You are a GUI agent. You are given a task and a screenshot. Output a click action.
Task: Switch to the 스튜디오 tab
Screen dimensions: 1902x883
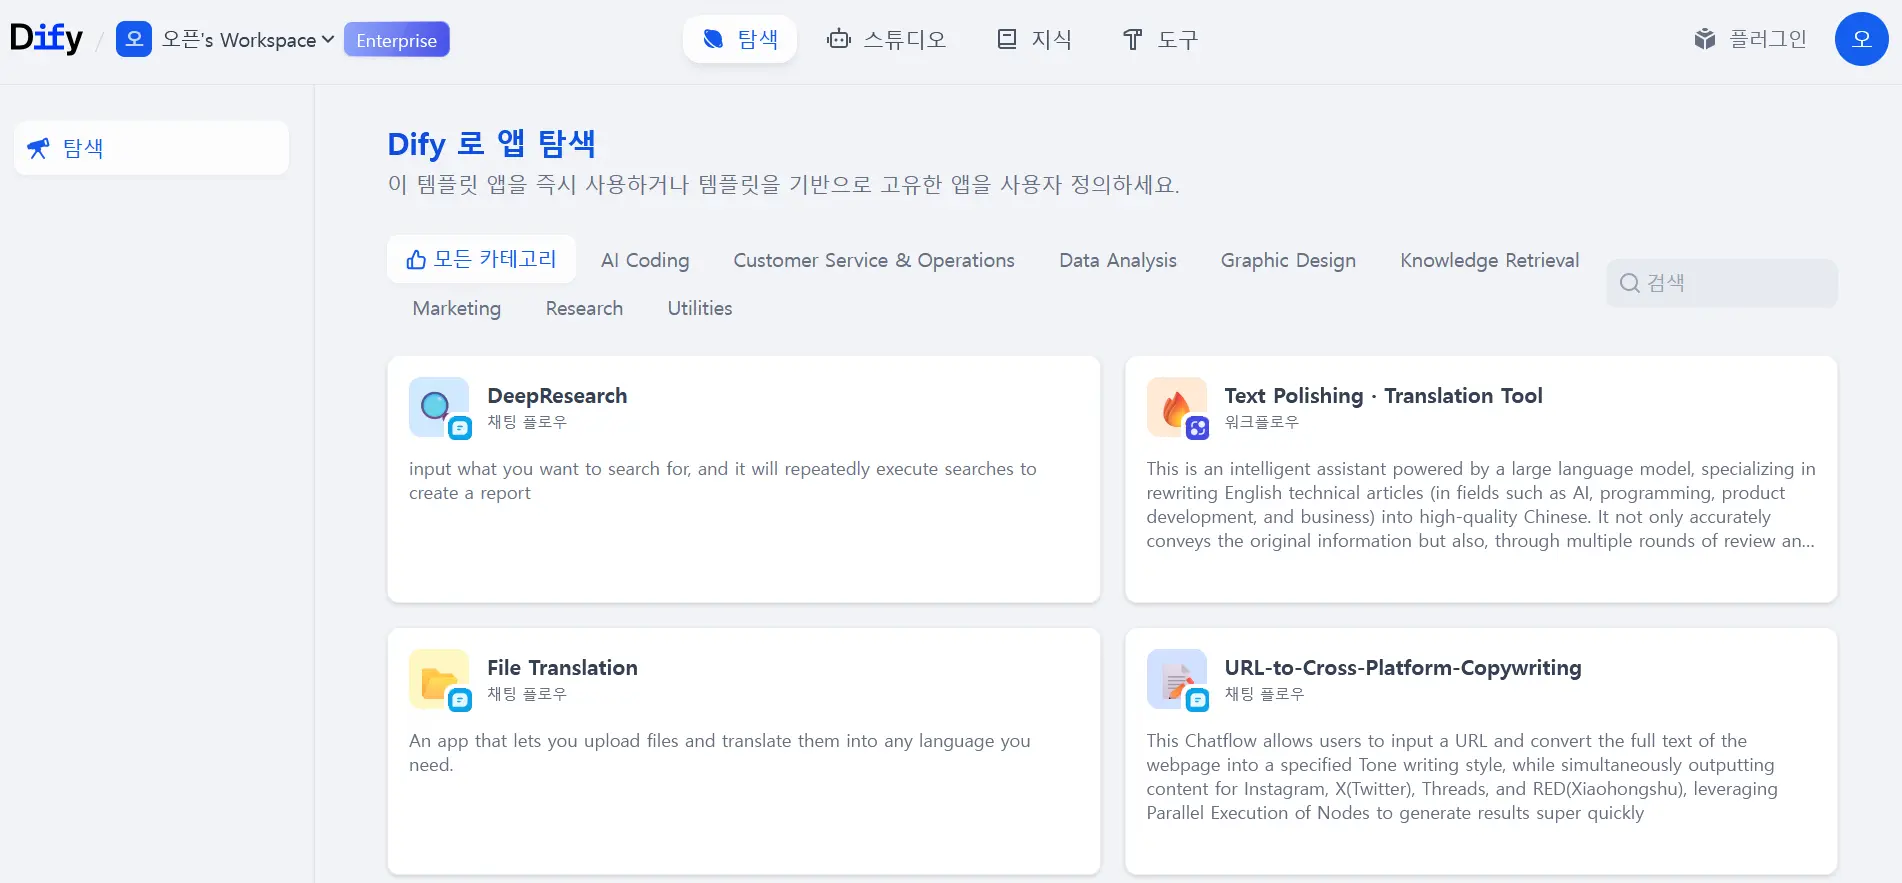coord(886,39)
